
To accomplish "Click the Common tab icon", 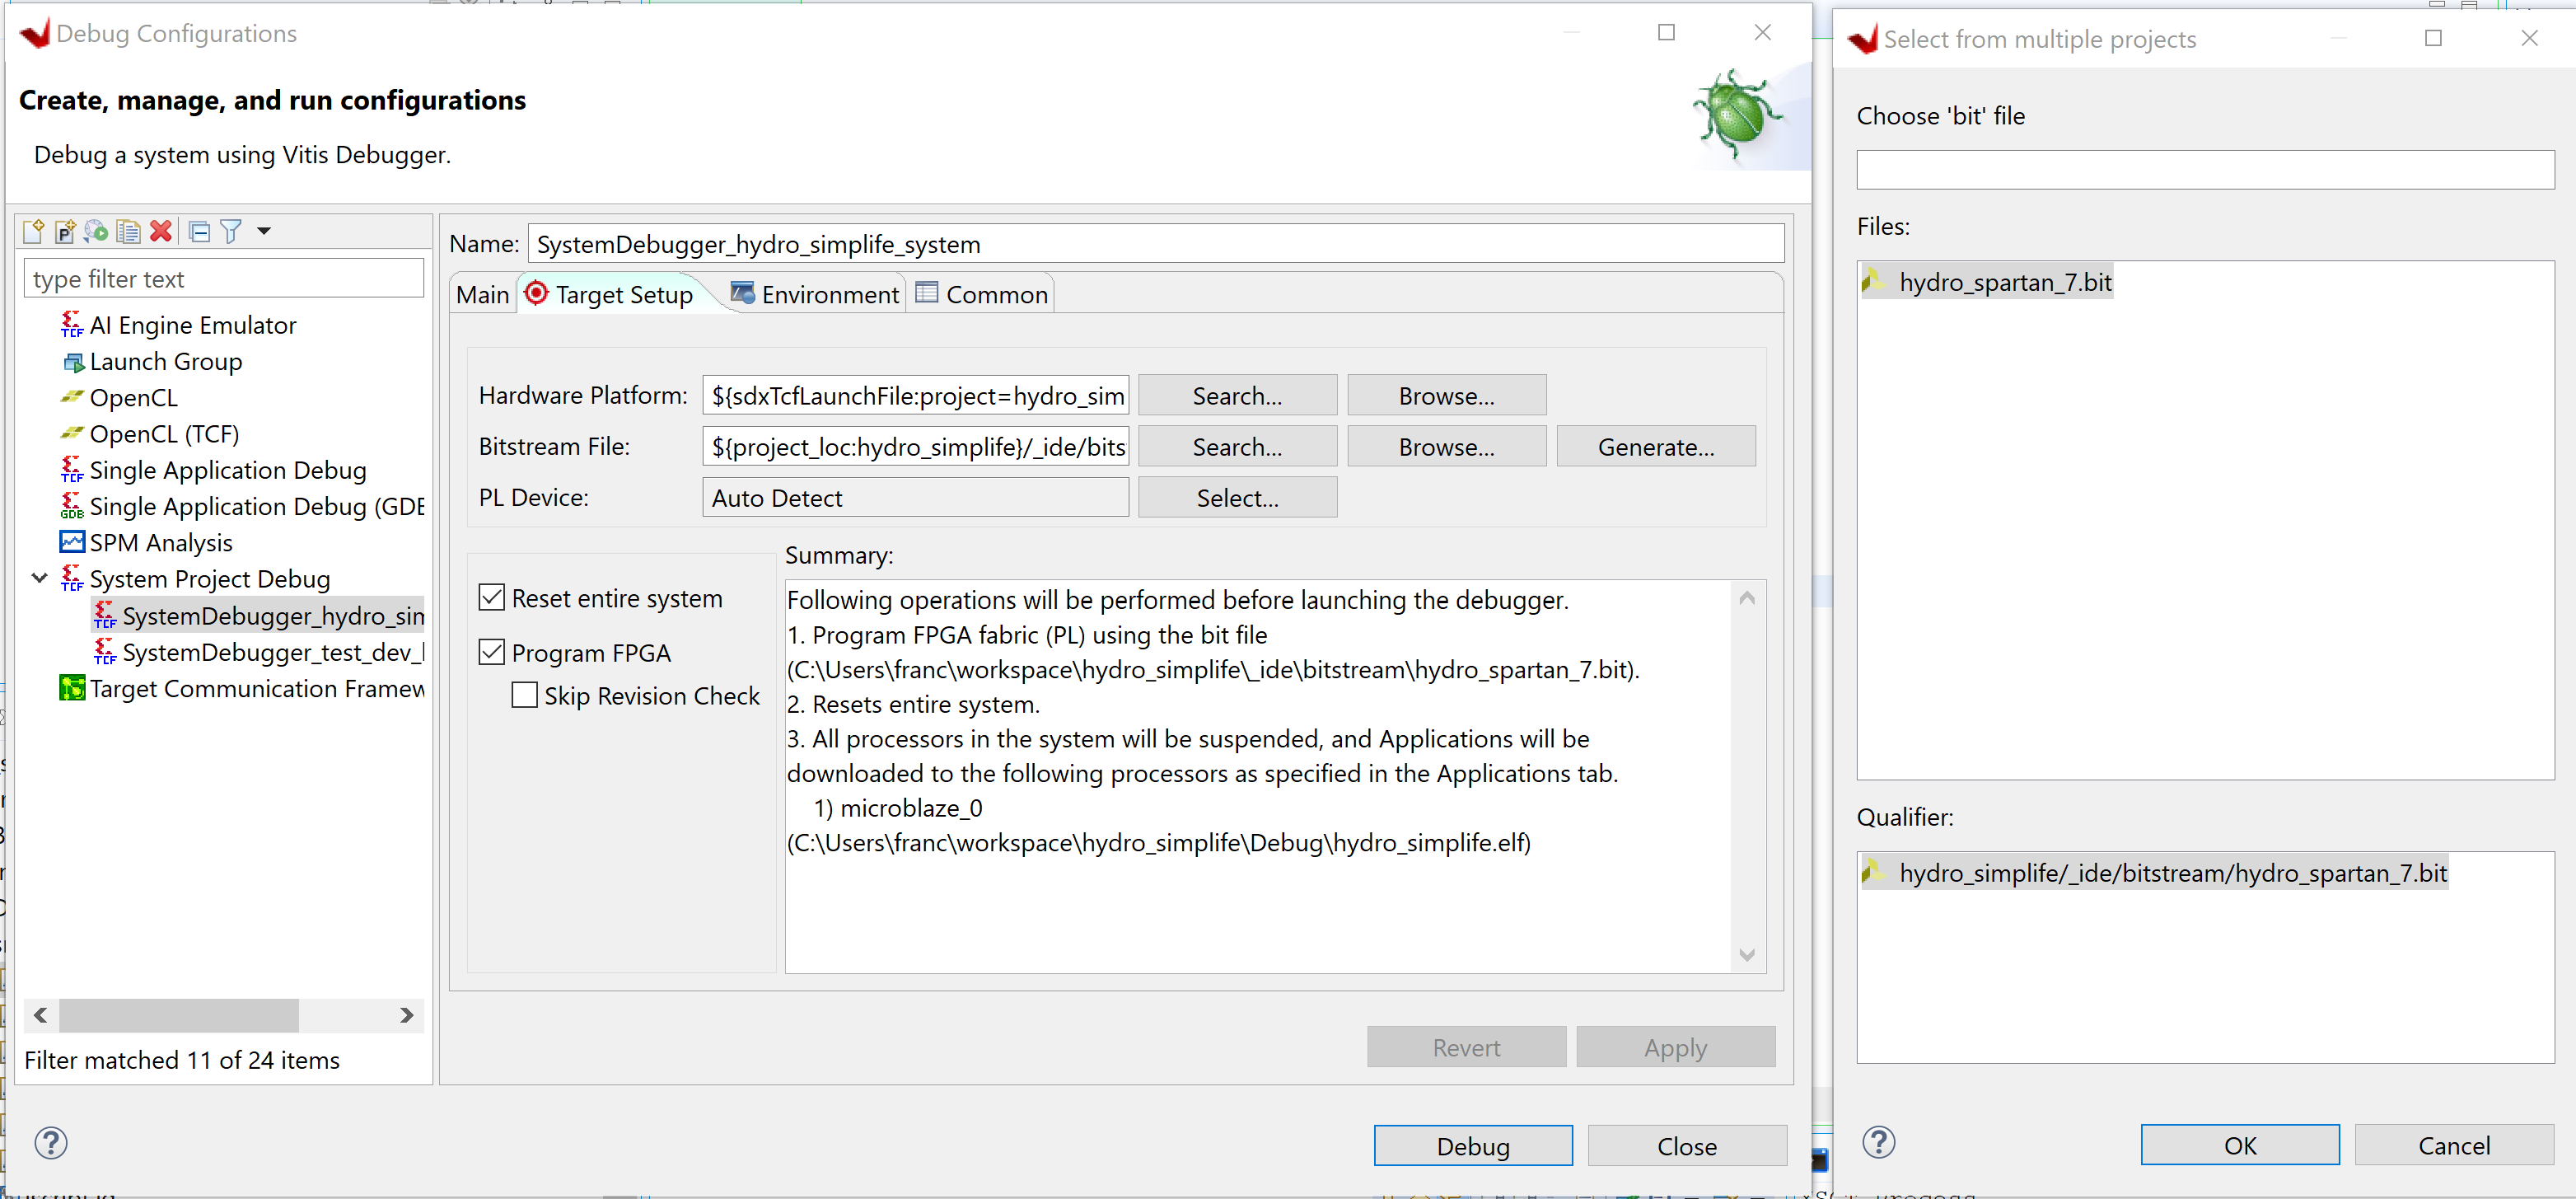I will pyautogui.click(x=927, y=293).
